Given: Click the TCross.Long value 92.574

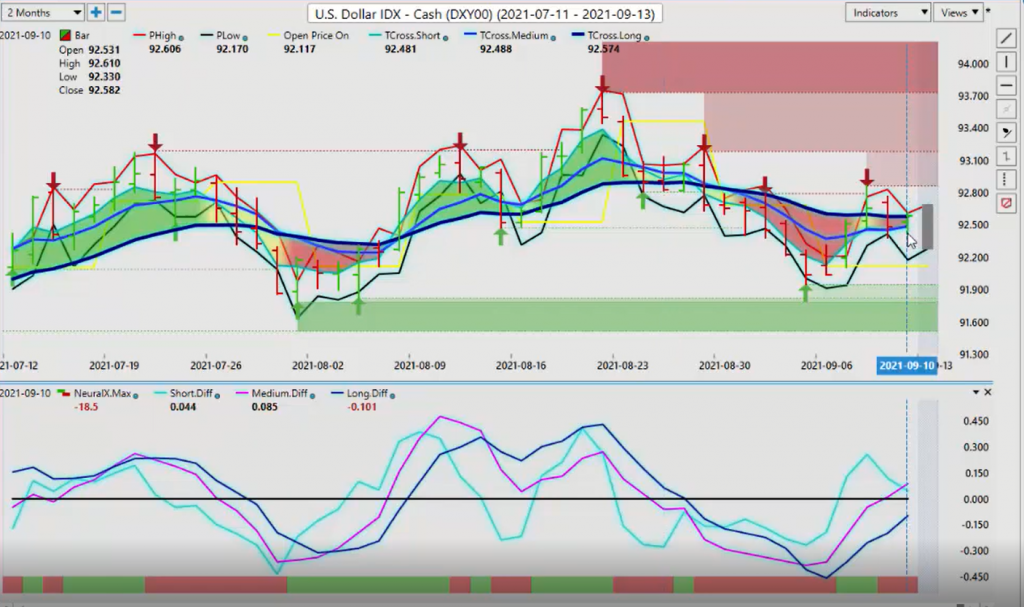Looking at the screenshot, I should (x=603, y=49).
